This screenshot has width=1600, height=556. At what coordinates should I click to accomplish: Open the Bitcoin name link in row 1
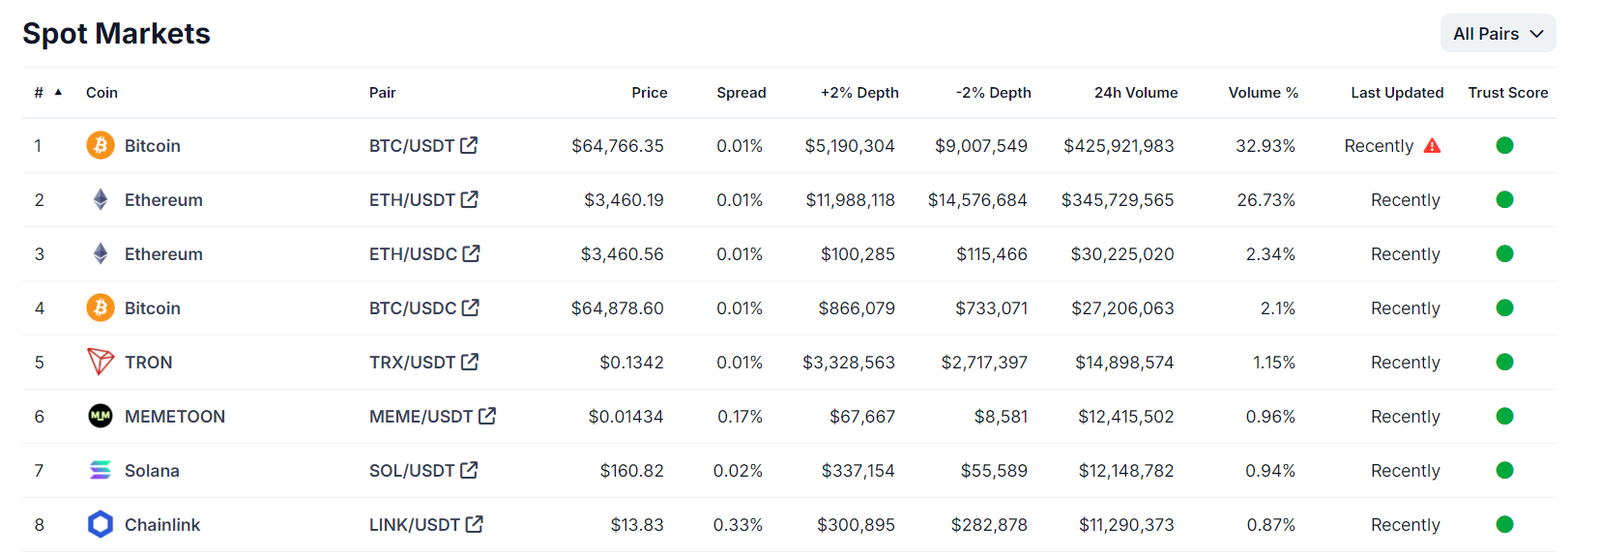(152, 146)
